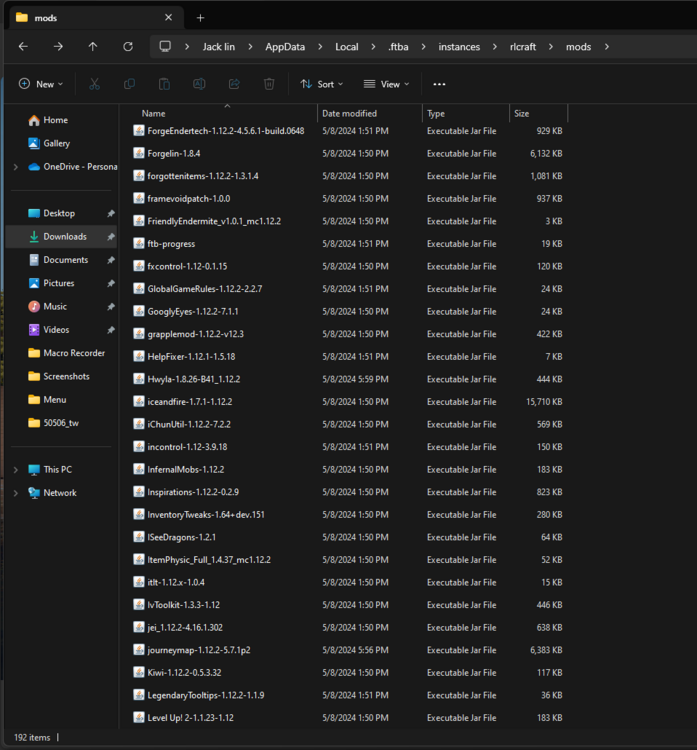Image resolution: width=697 pixels, height=750 pixels.
Task: Click chevron after mods in path
Action: pyautogui.click(x=607, y=47)
